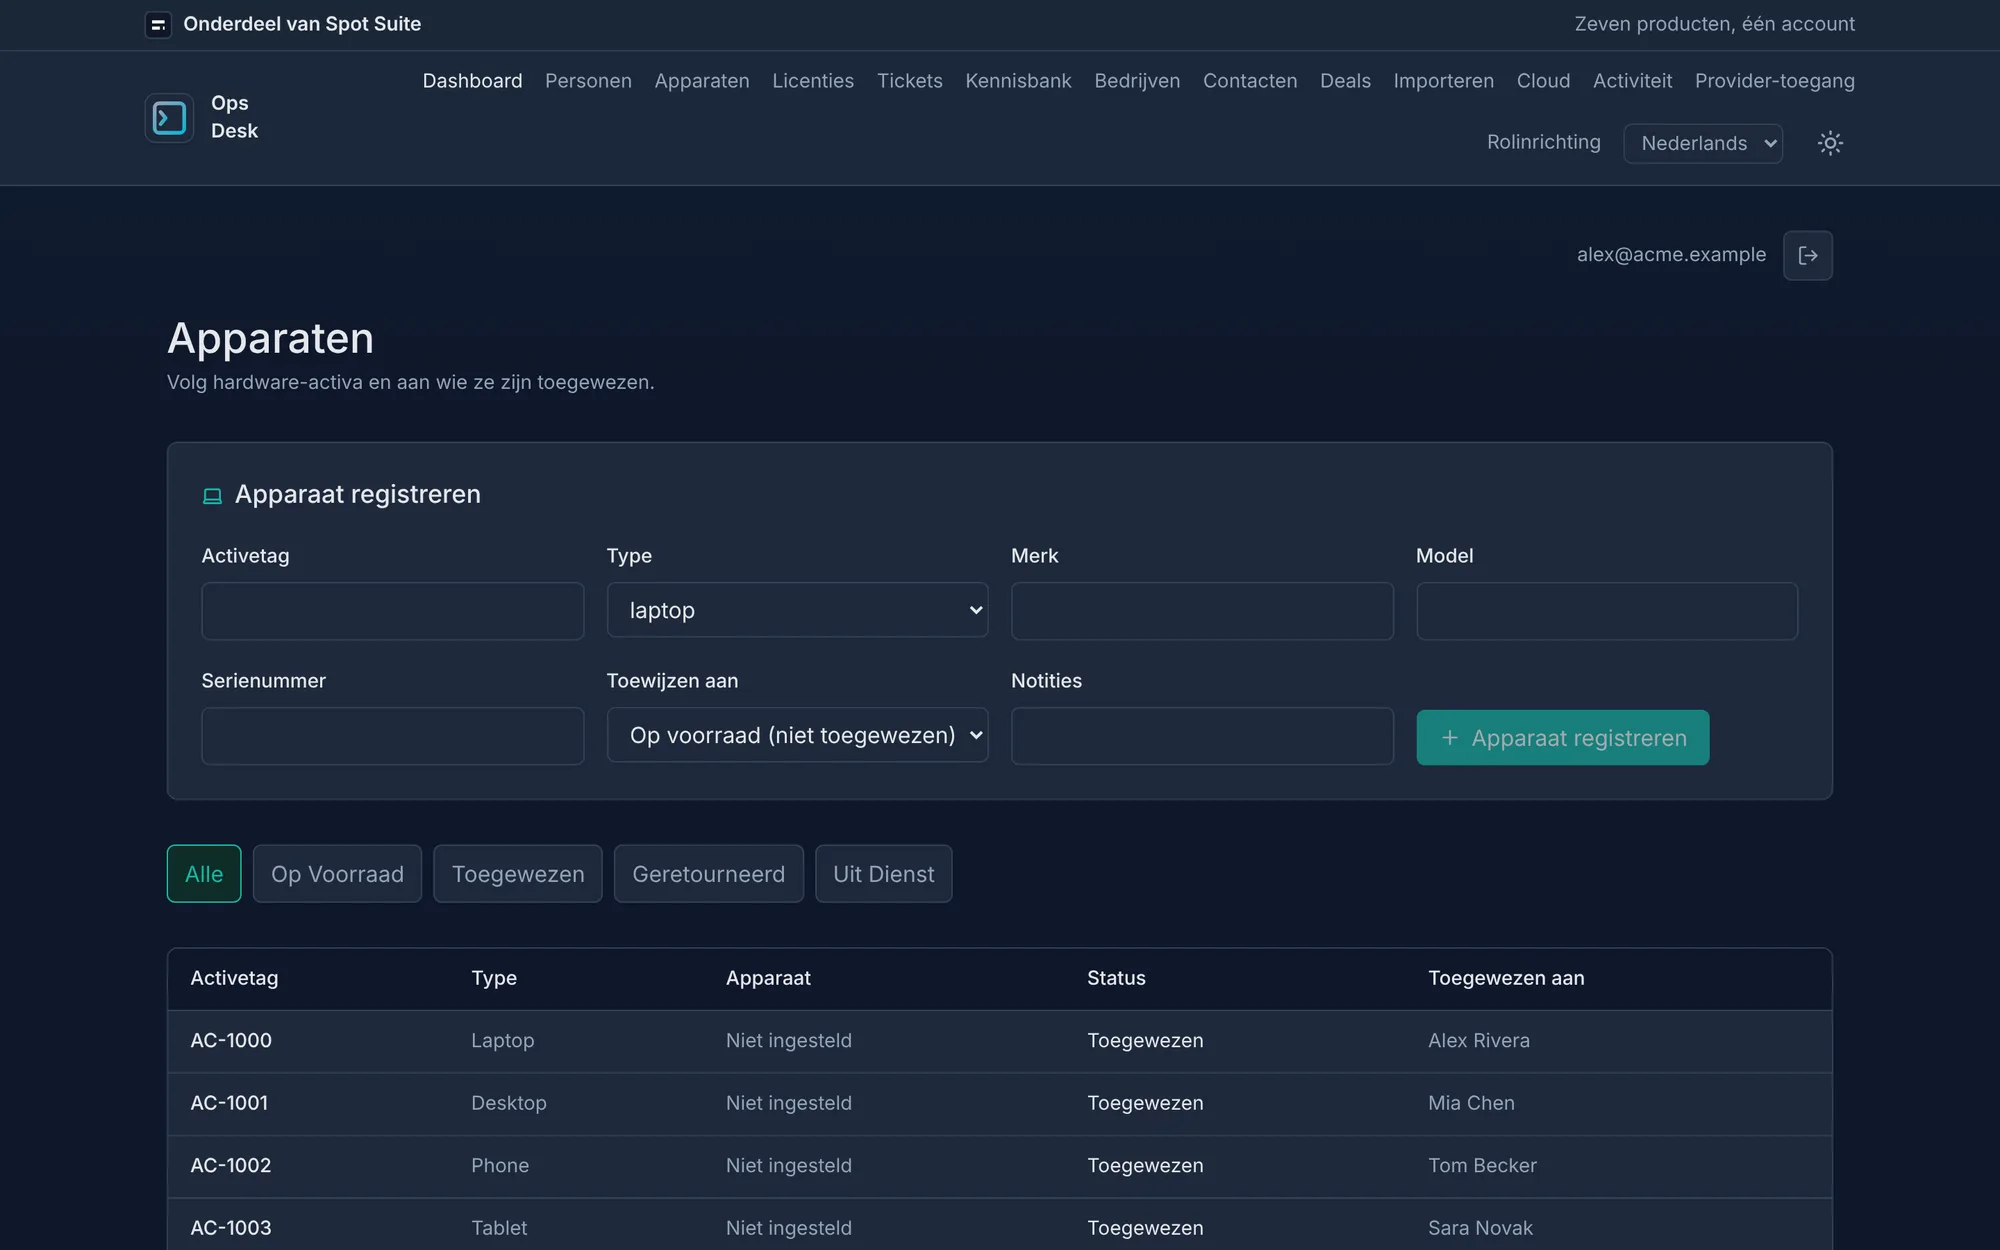Open the Deals page
2000x1250 pixels.
[x=1345, y=81]
